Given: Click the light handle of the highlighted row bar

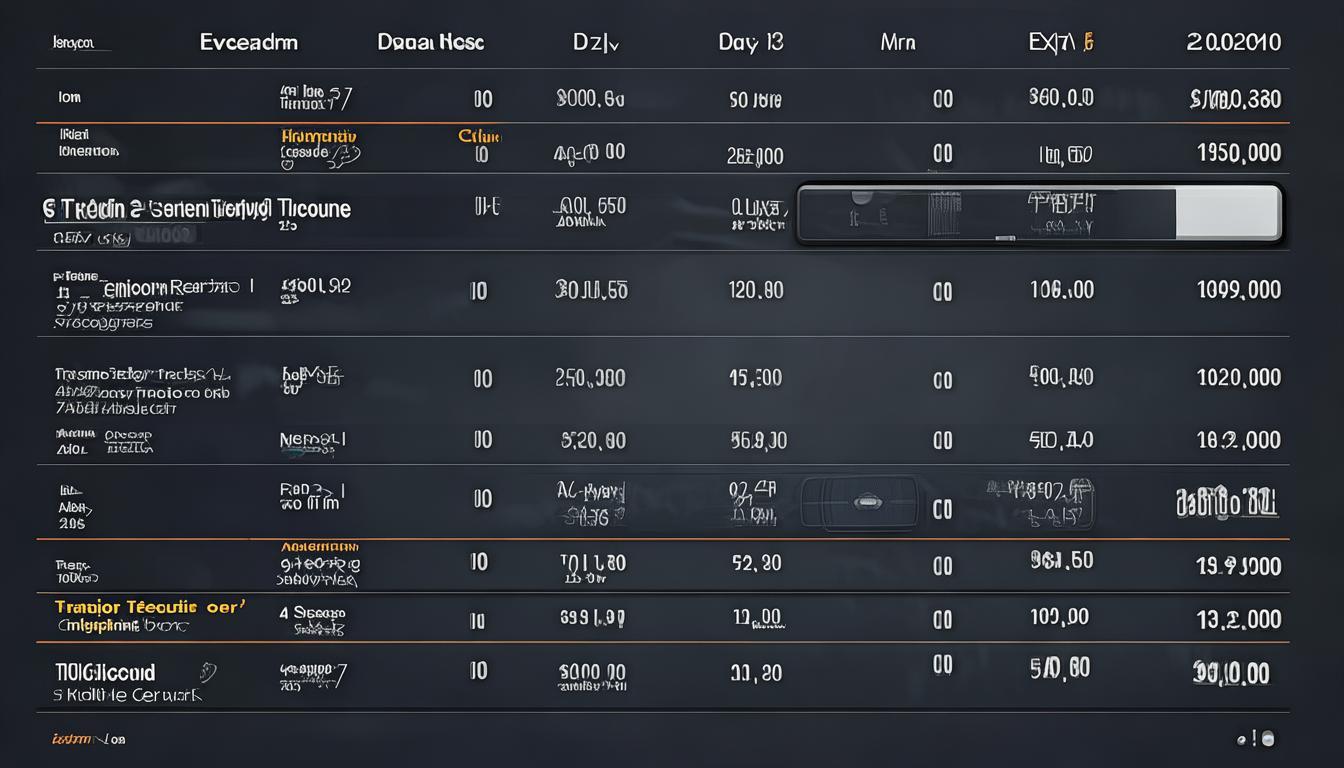Looking at the screenshot, I should [1227, 213].
